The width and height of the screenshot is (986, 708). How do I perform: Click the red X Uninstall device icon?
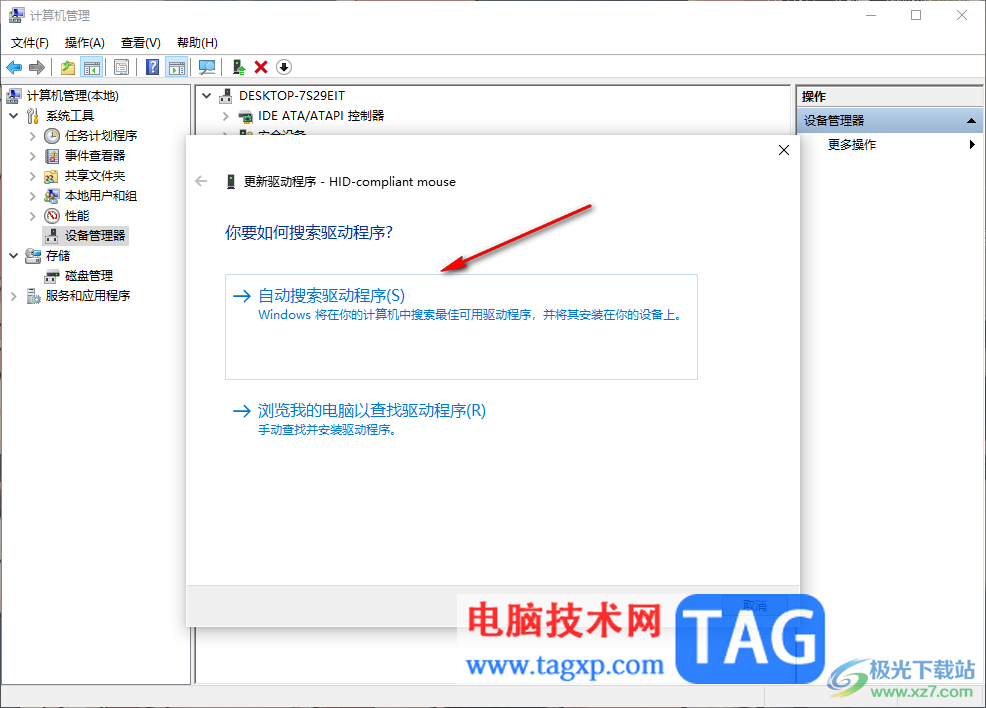261,67
